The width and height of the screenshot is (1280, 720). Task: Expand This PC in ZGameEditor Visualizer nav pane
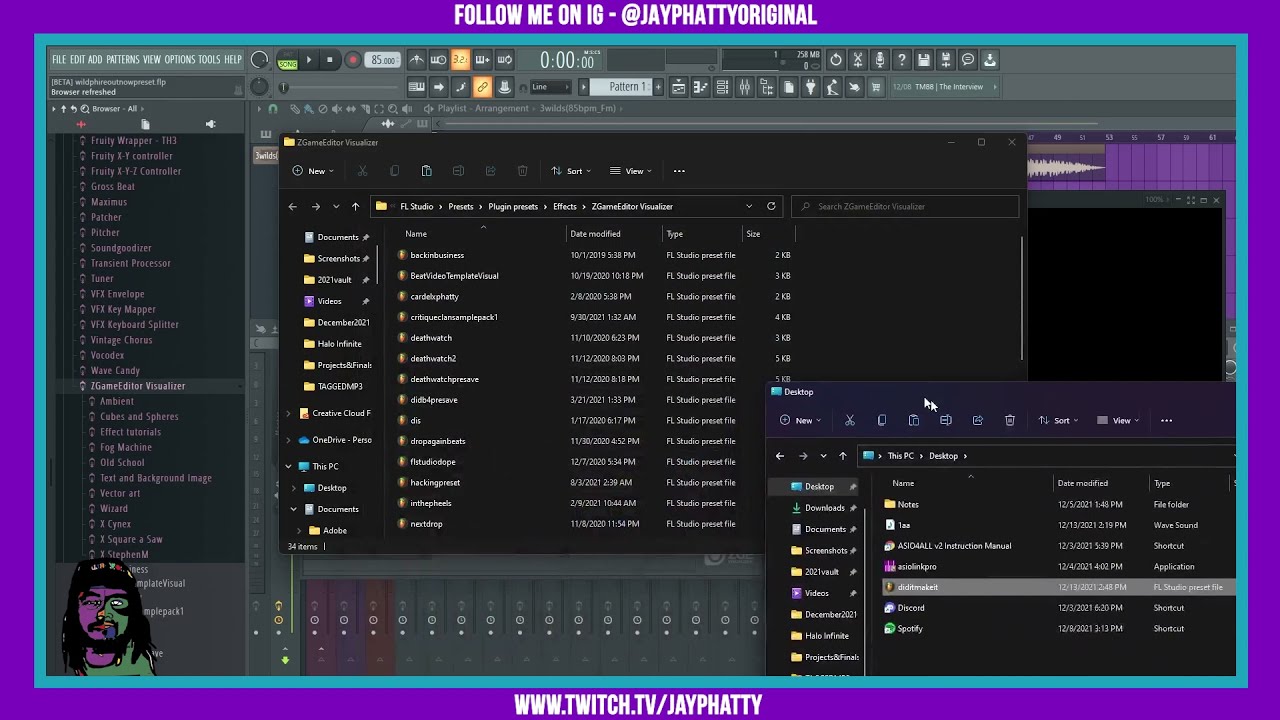289,467
